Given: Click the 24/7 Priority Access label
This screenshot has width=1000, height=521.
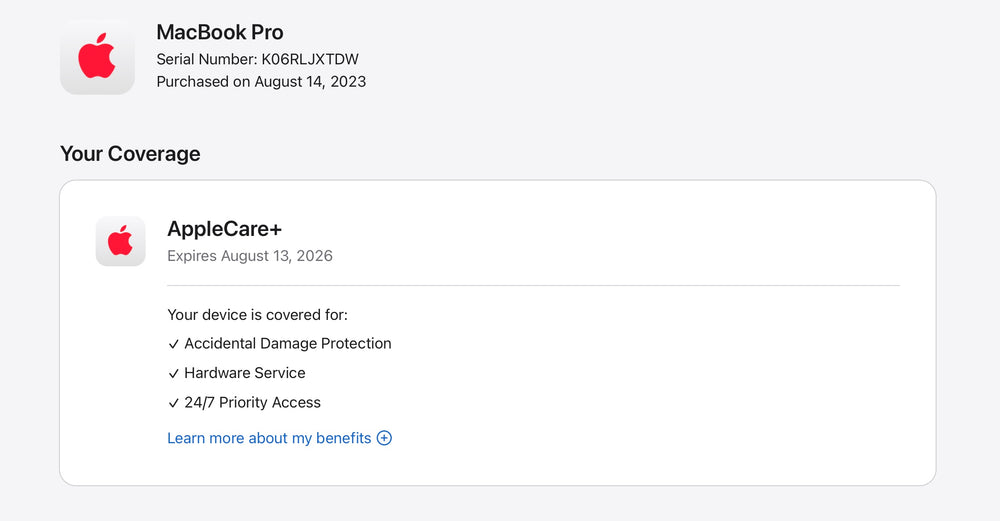Looking at the screenshot, I should pyautogui.click(x=253, y=403).
